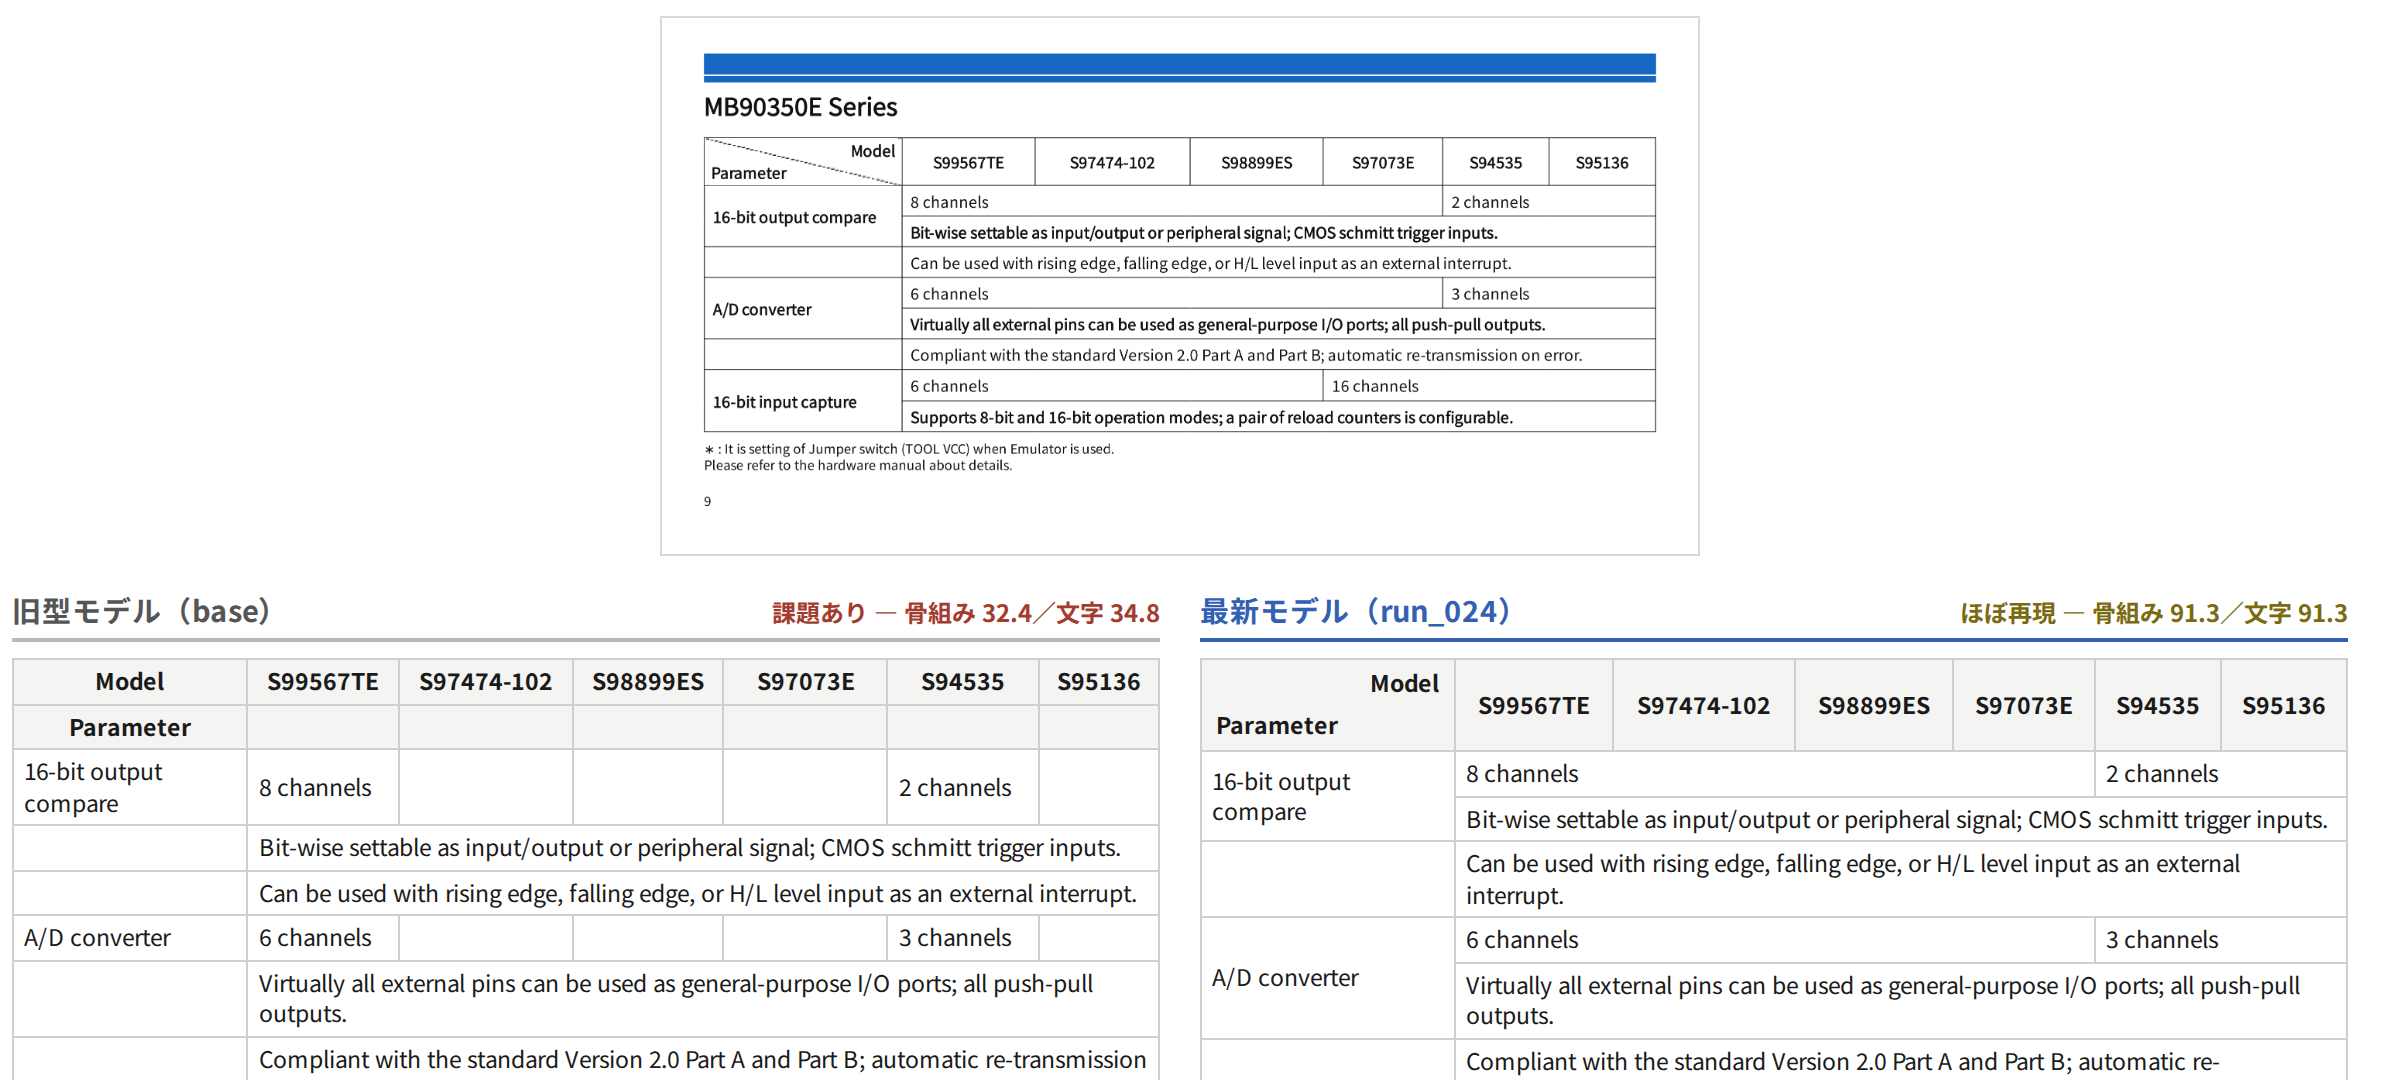Select the "Model" header cell in base table
The width and height of the screenshot is (2384, 1080).
pos(130,682)
